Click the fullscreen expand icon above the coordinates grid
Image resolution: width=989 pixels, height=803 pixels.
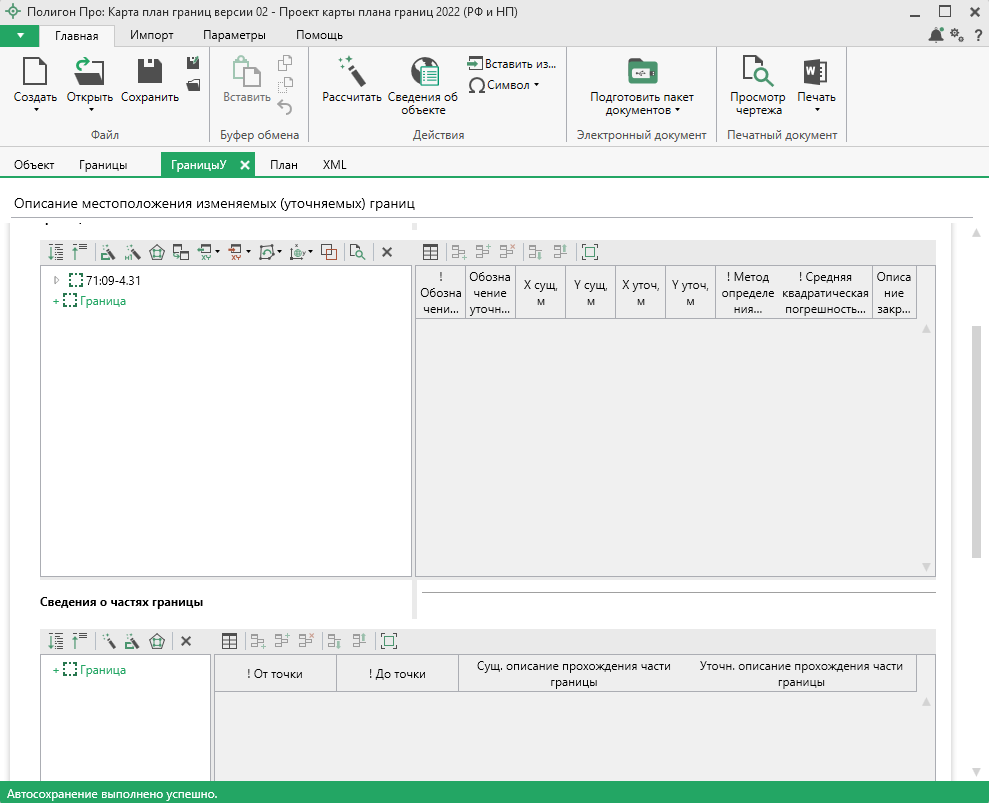pyautogui.click(x=589, y=252)
